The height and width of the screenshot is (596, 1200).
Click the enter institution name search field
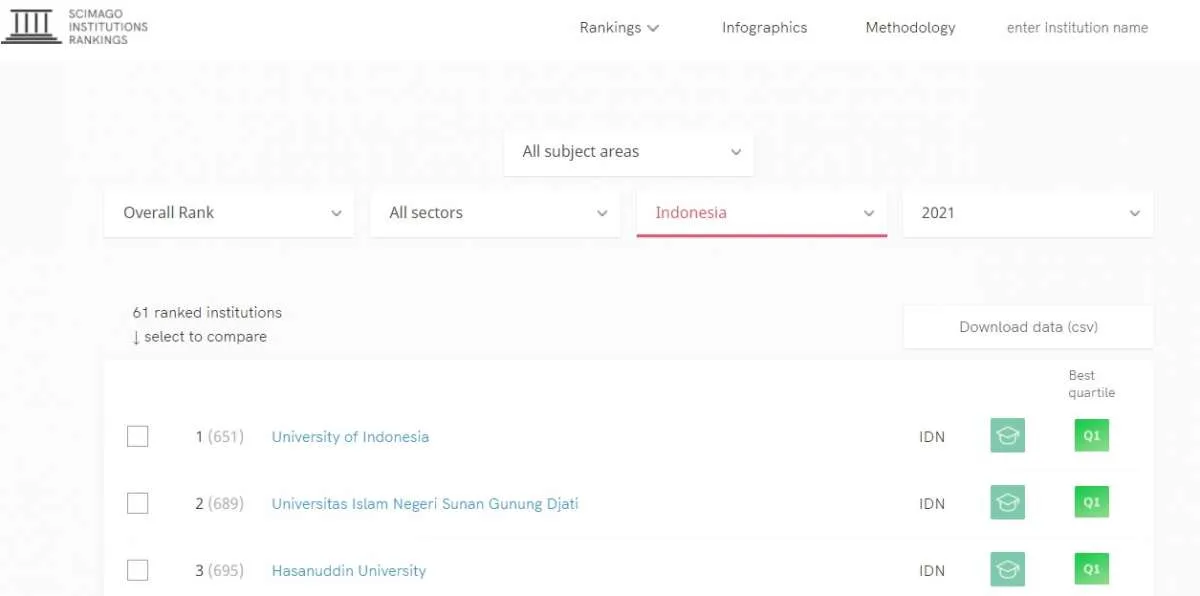[x=1077, y=28]
